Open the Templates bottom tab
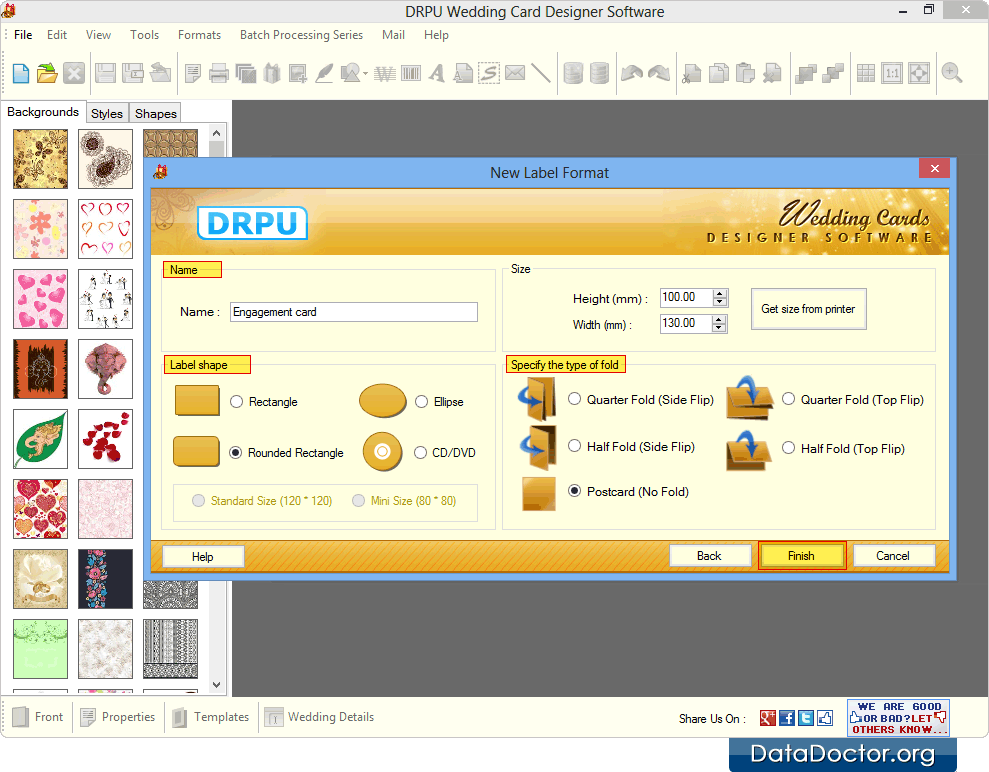The width and height of the screenshot is (989, 772). coord(211,717)
